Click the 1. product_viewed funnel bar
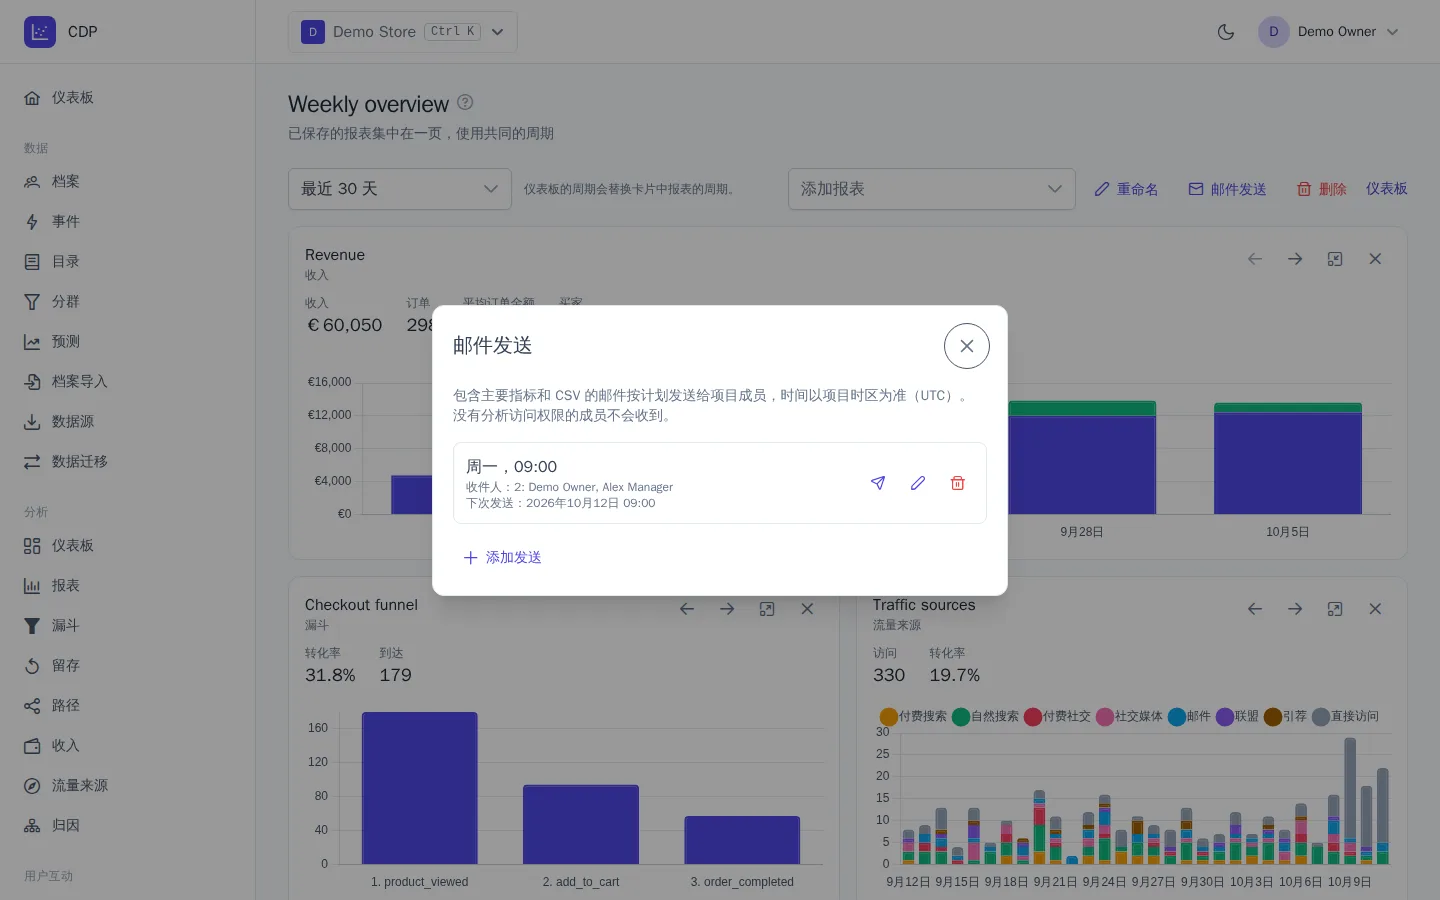The width and height of the screenshot is (1440, 900). [x=420, y=788]
